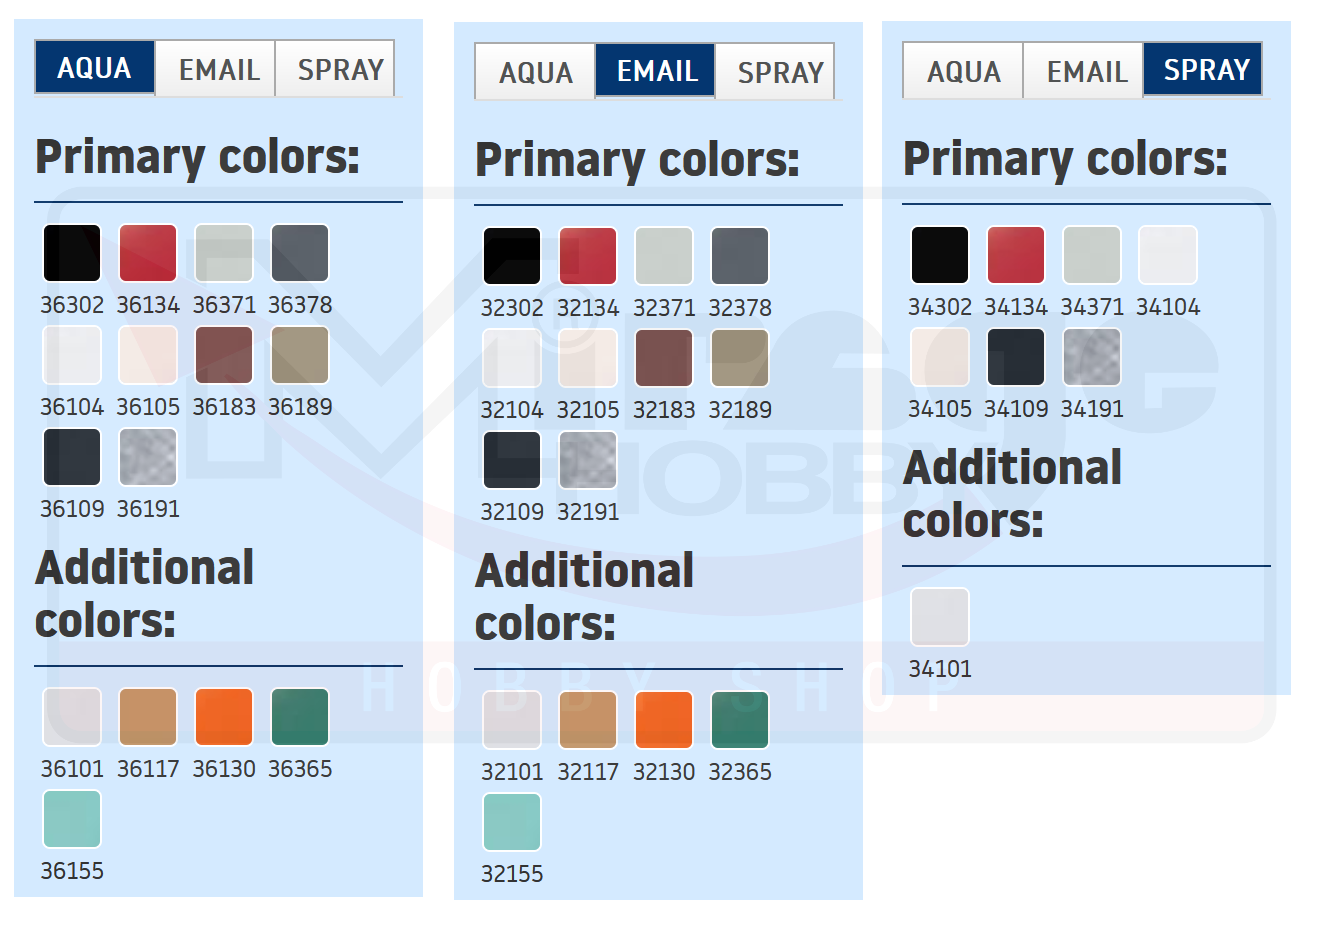This screenshot has width=1324, height=930.
Task: Switch to EMAIL tab in left panel
Action: [x=218, y=69]
